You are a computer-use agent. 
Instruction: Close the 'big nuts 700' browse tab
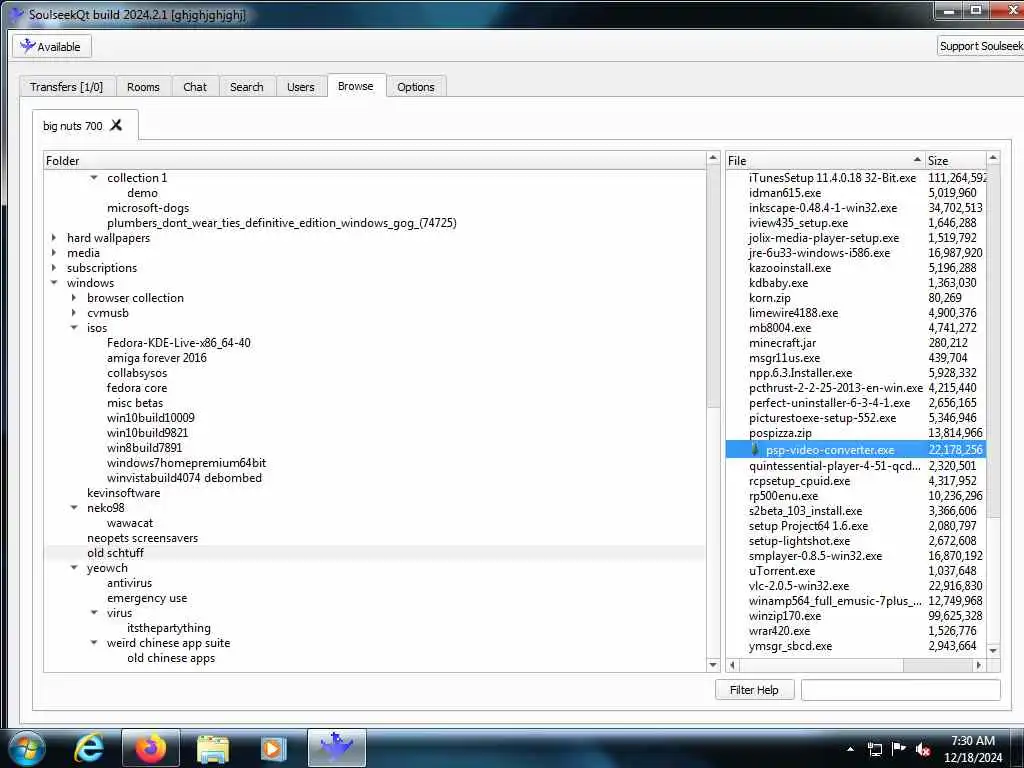tap(116, 125)
